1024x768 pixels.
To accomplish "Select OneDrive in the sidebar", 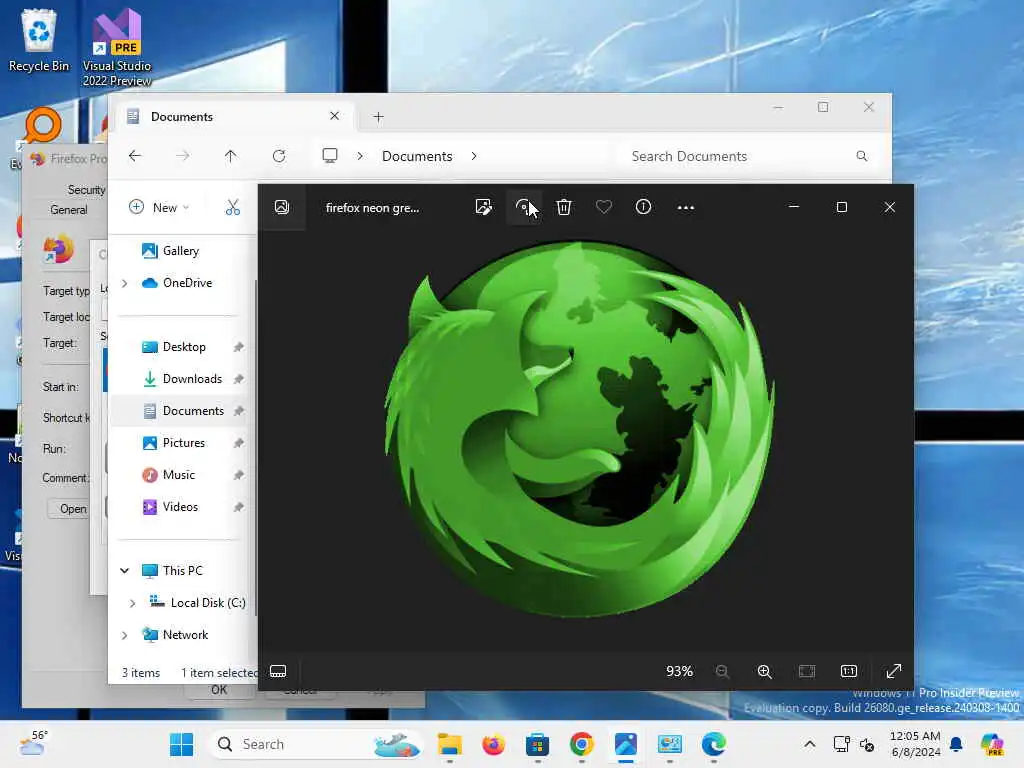I will click(187, 283).
